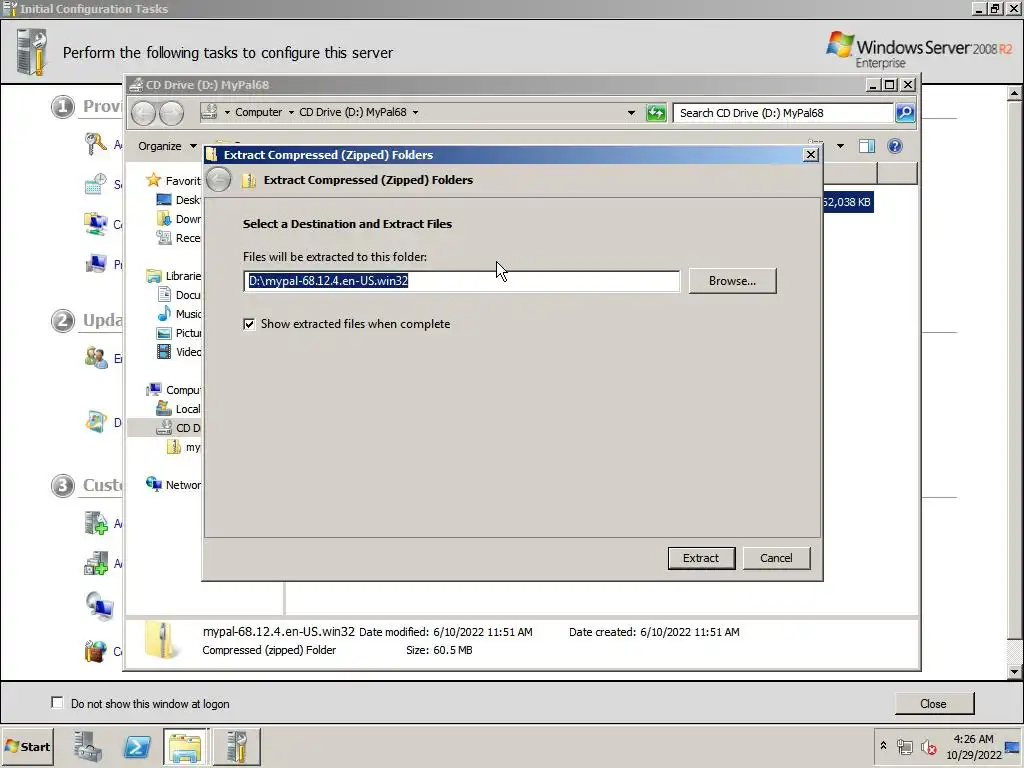
Task: Expand the Computer breadcrumb arrow
Action: click(x=291, y=112)
